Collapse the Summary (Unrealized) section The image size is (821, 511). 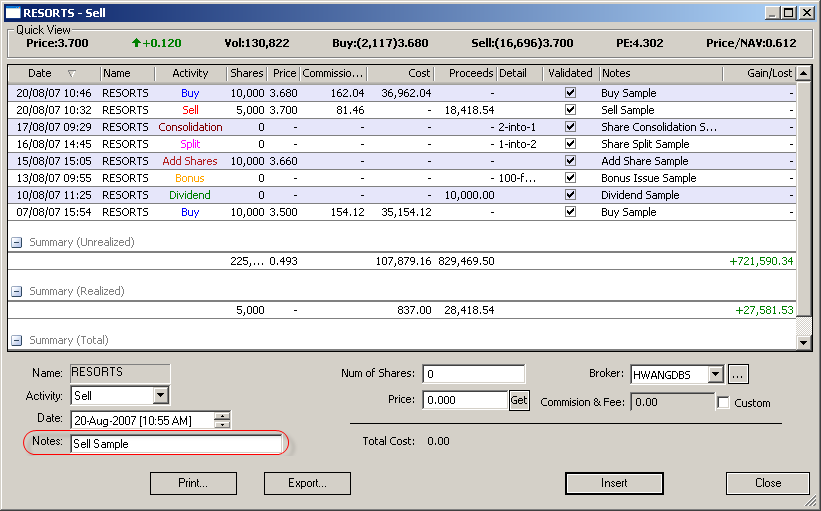click(x=17, y=242)
